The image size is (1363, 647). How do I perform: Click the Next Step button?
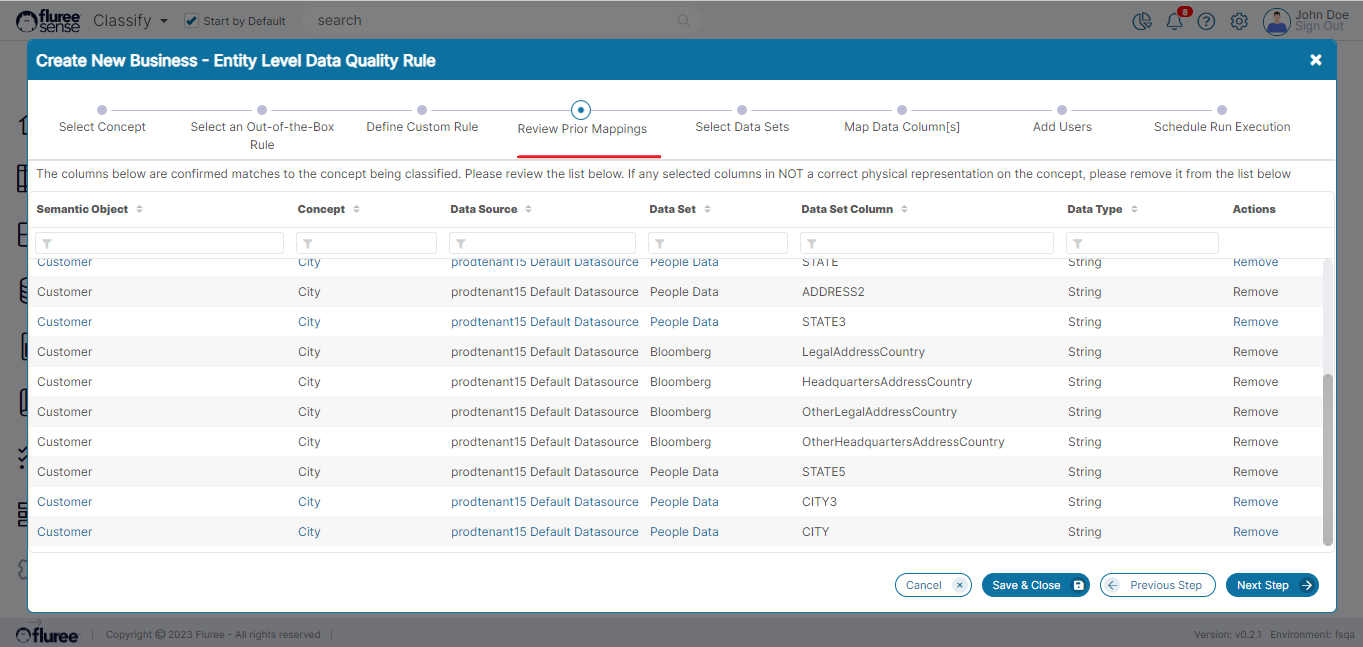tap(1271, 585)
